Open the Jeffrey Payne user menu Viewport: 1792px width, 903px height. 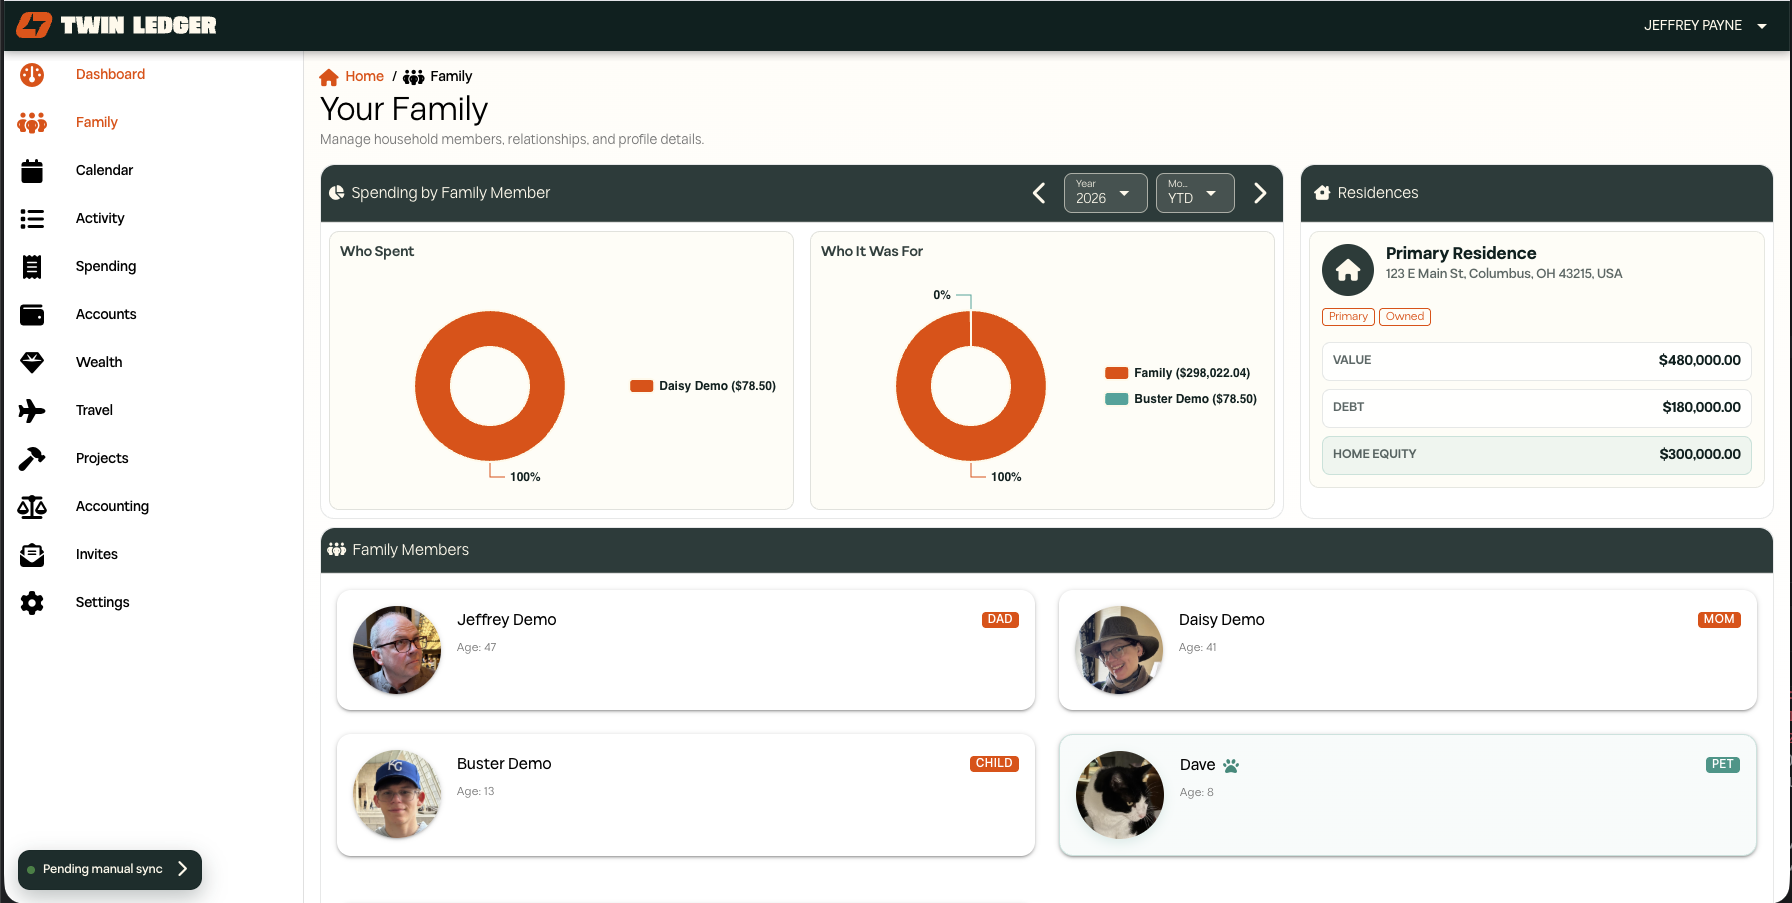[x=1705, y=25]
